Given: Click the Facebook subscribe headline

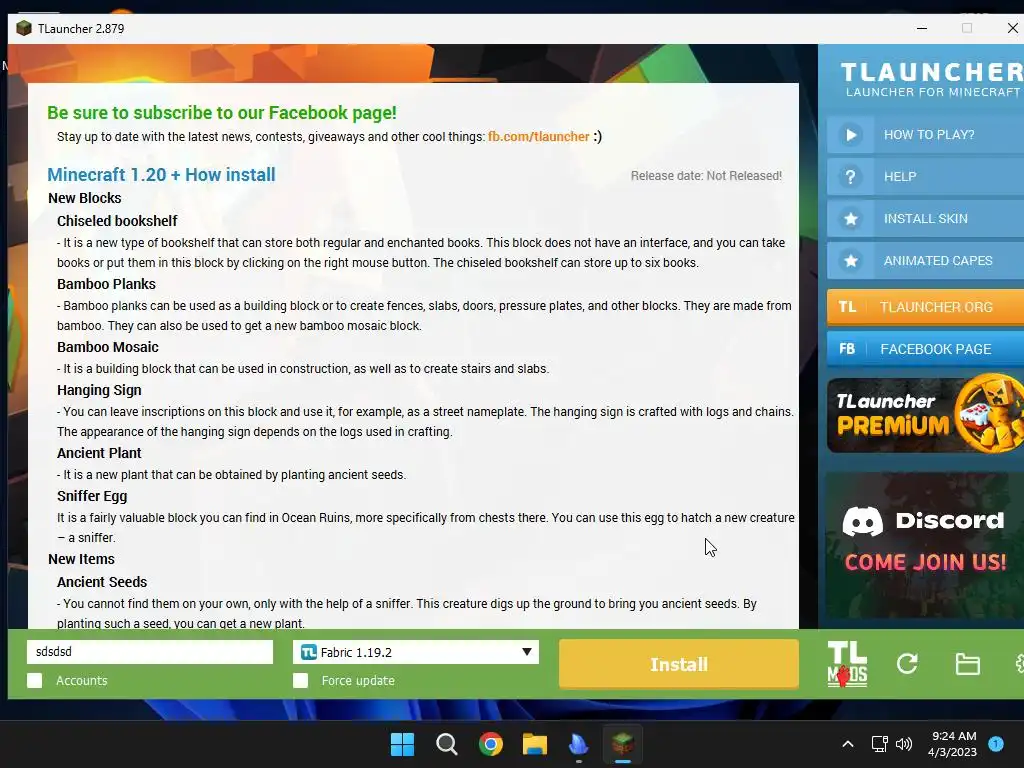Looking at the screenshot, I should tap(221, 112).
